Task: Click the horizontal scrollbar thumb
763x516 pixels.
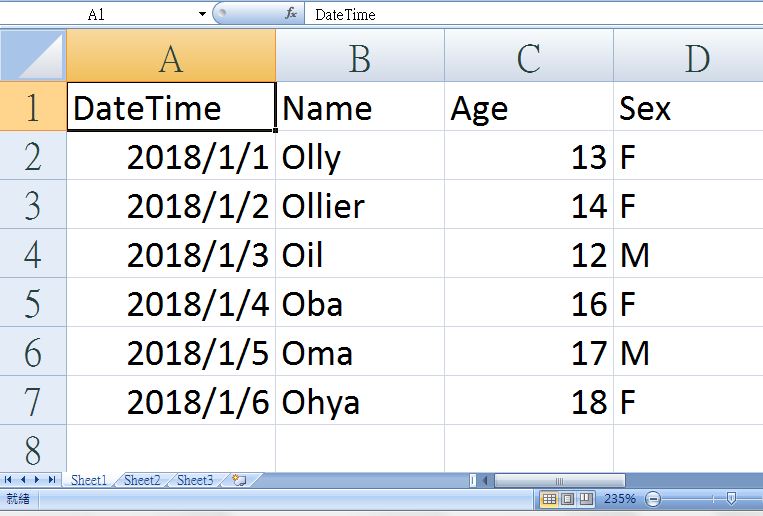Action: click(x=560, y=480)
